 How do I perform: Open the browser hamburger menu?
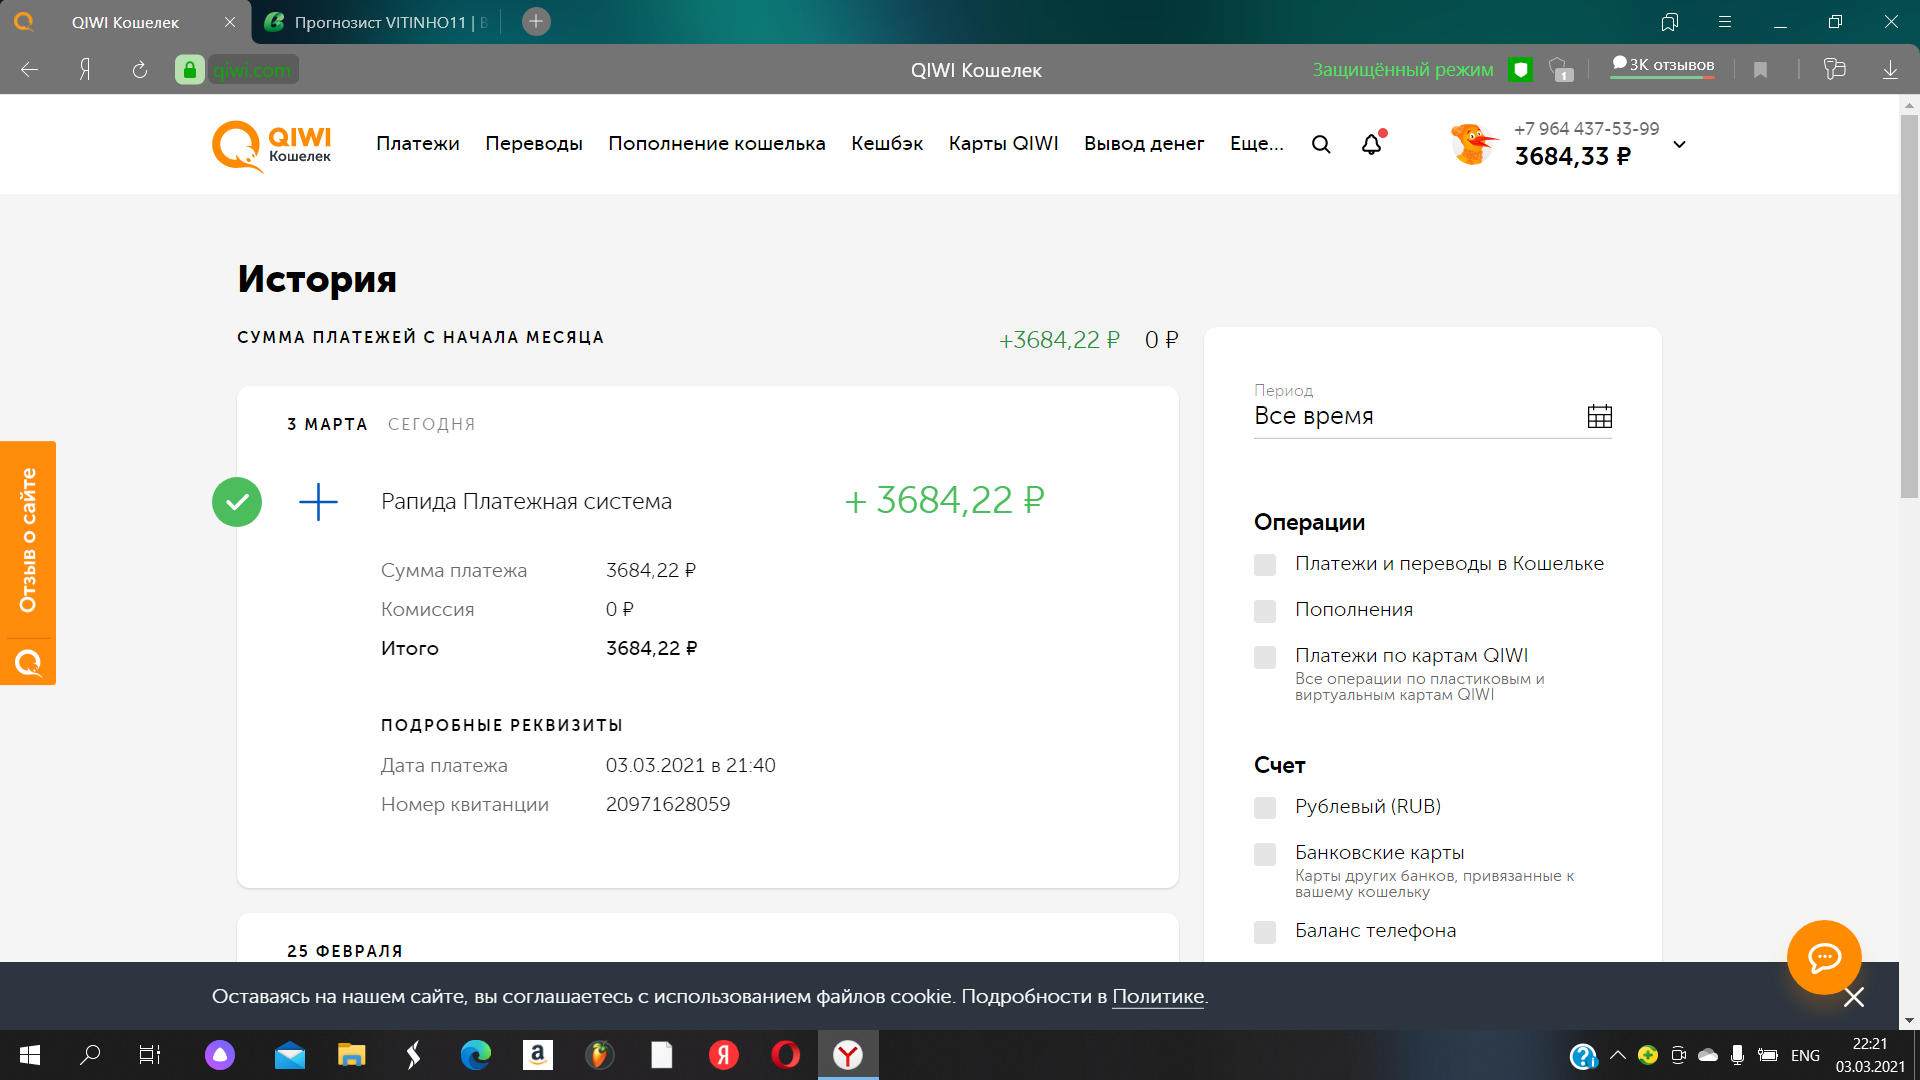click(1725, 22)
